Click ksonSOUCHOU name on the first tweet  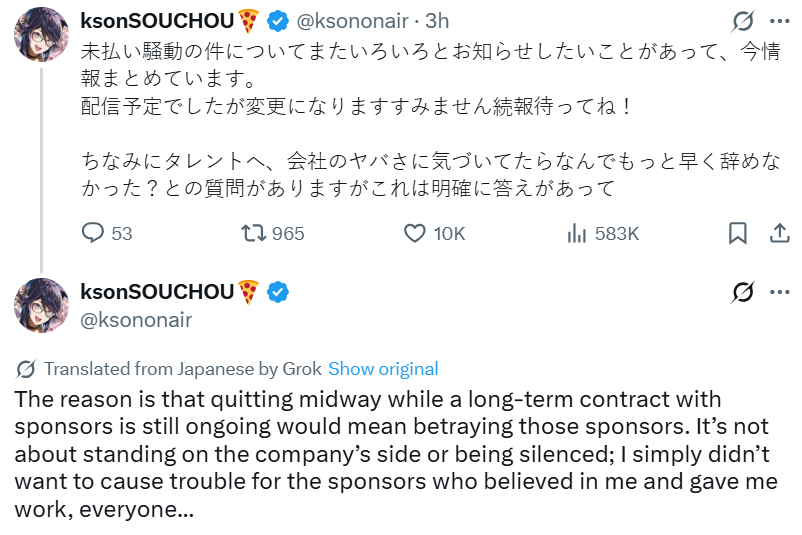(156, 20)
